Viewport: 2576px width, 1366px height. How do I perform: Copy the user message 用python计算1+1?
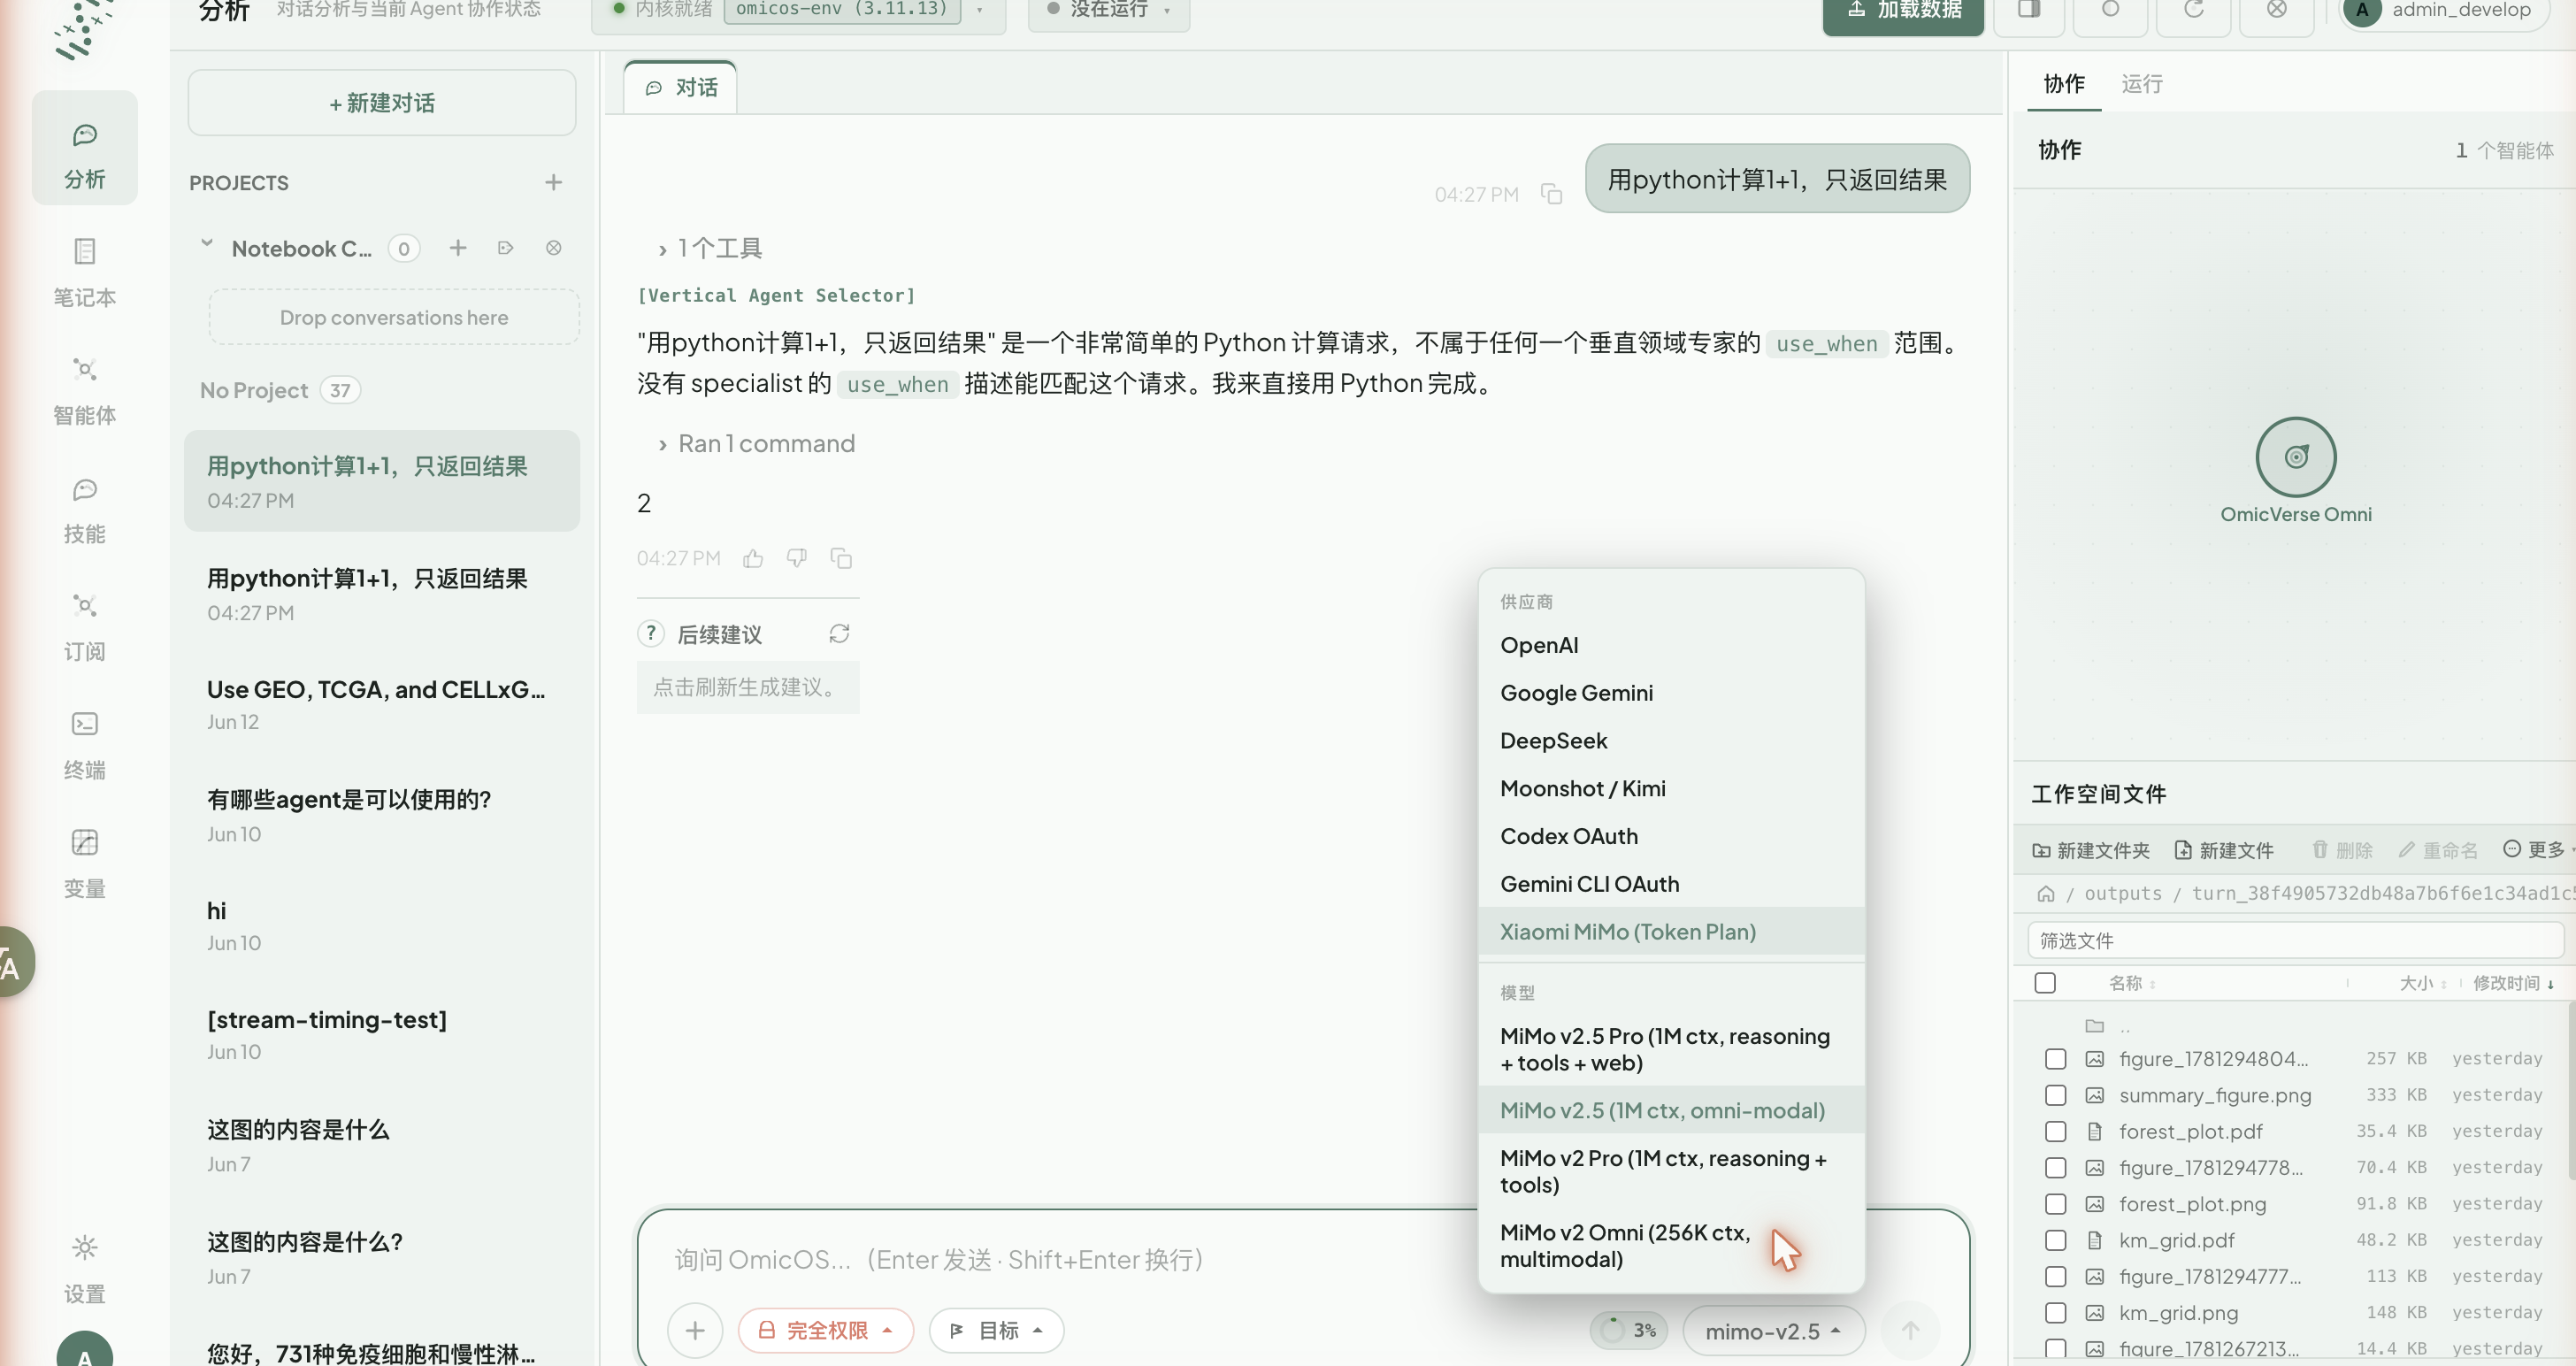[1551, 194]
